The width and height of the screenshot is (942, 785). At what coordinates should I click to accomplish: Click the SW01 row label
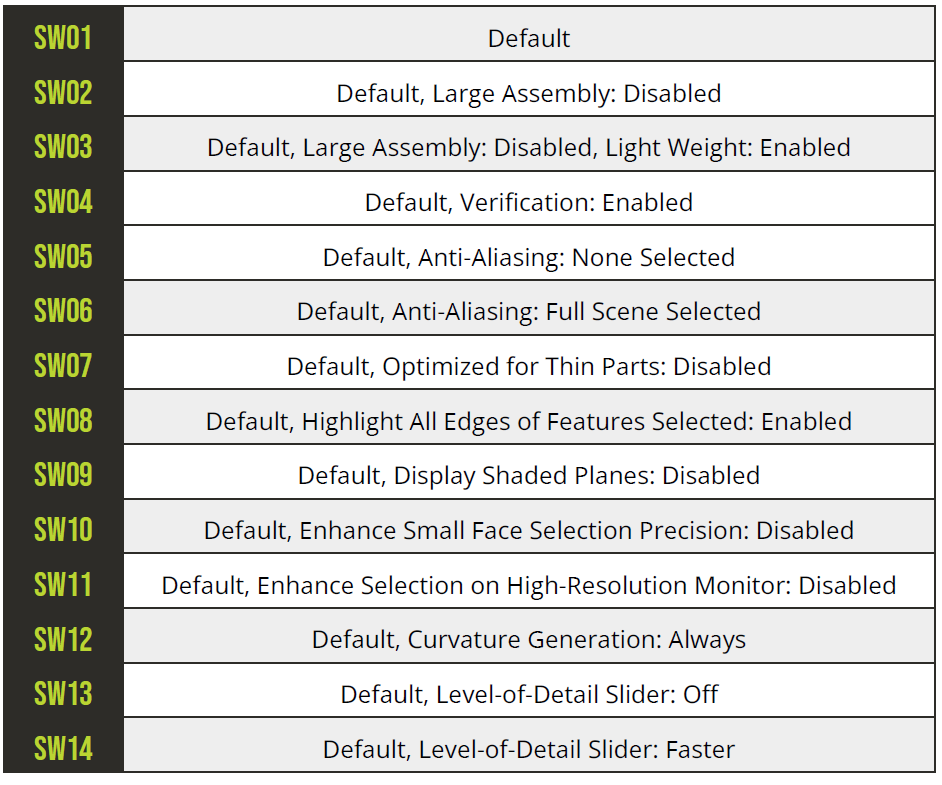coord(63,38)
